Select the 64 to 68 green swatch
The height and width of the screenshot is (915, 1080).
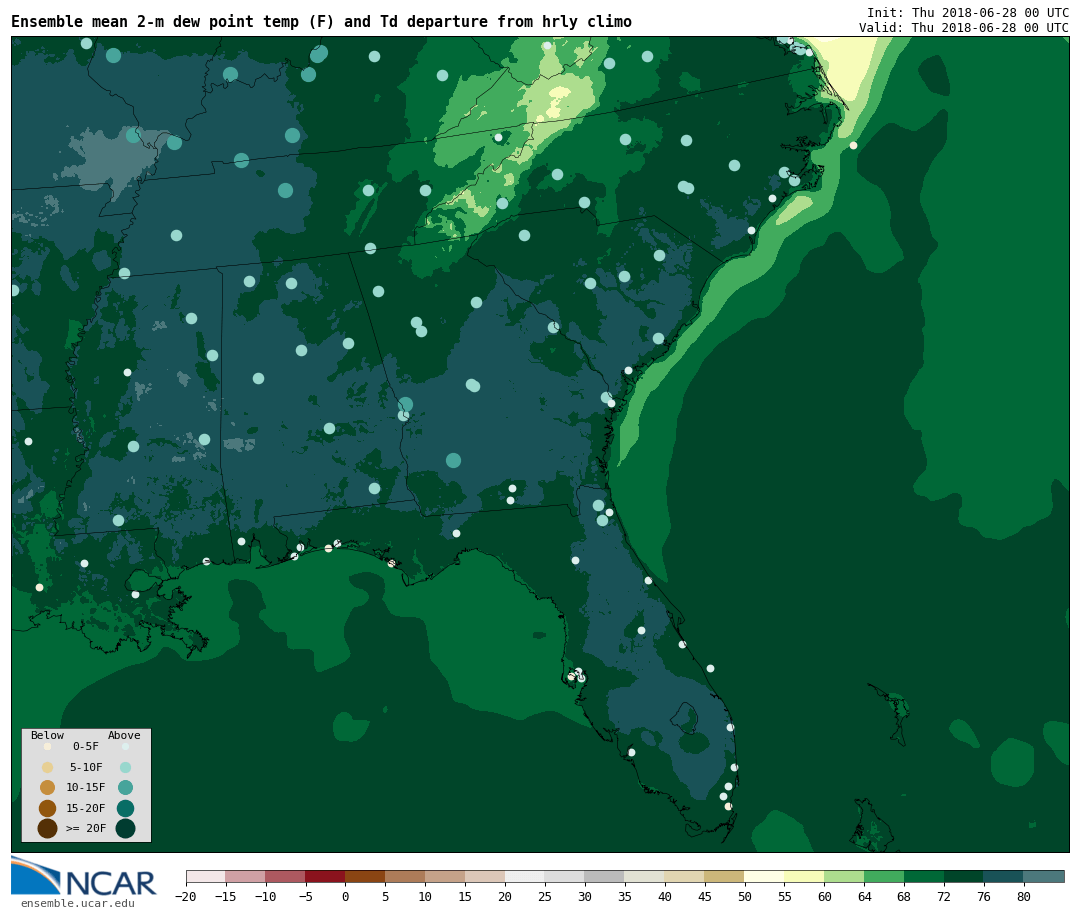click(885, 876)
